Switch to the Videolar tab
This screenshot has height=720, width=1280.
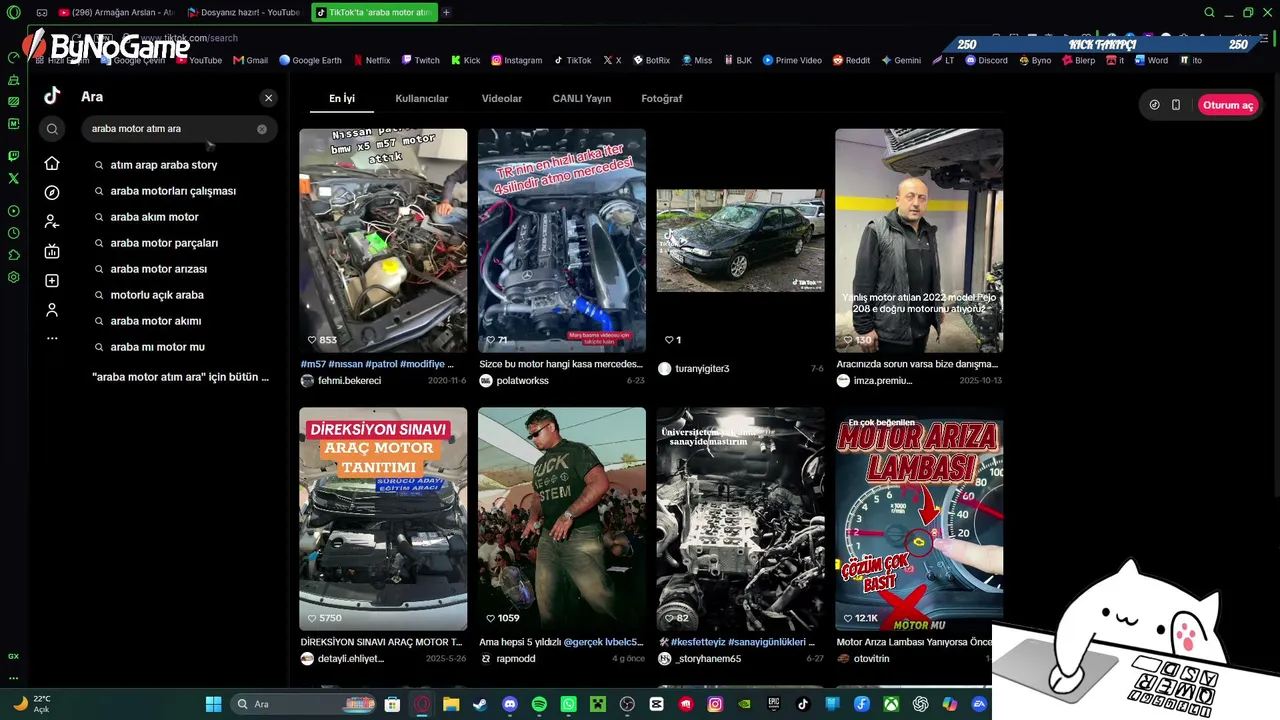pyautogui.click(x=502, y=99)
